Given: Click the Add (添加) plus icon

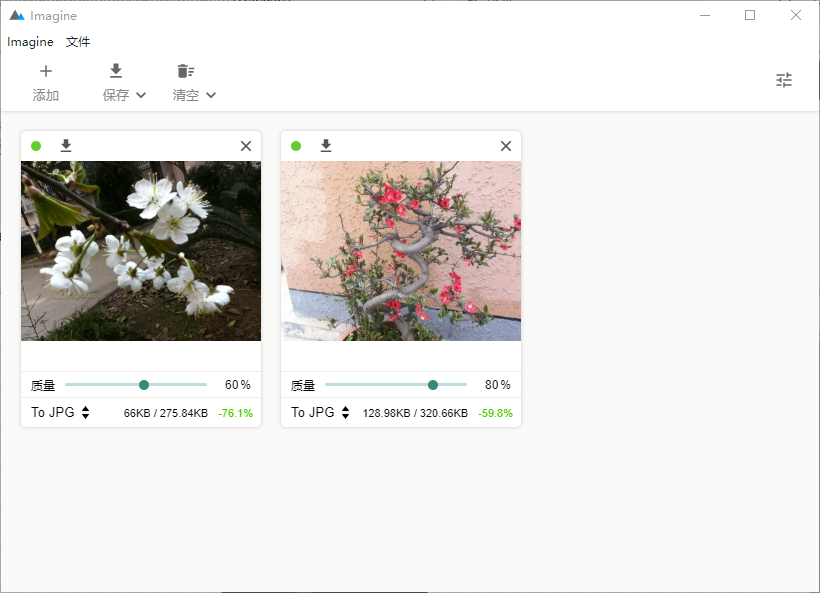Looking at the screenshot, I should (x=46, y=71).
